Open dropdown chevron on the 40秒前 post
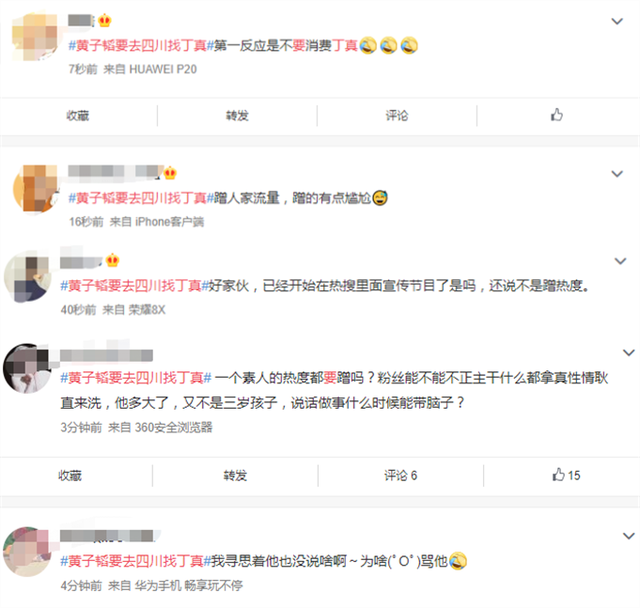Screen dimensions: 640x608 (620, 261)
